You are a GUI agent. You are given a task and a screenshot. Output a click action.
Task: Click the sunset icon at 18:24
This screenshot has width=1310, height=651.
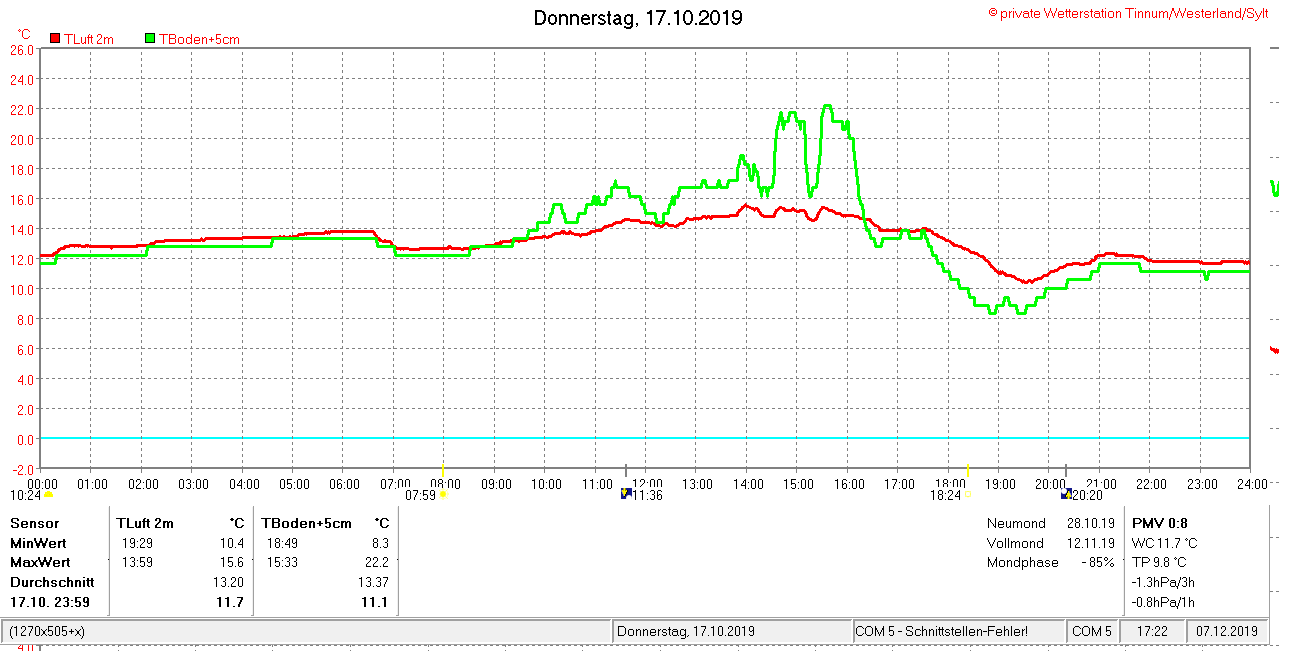967,494
